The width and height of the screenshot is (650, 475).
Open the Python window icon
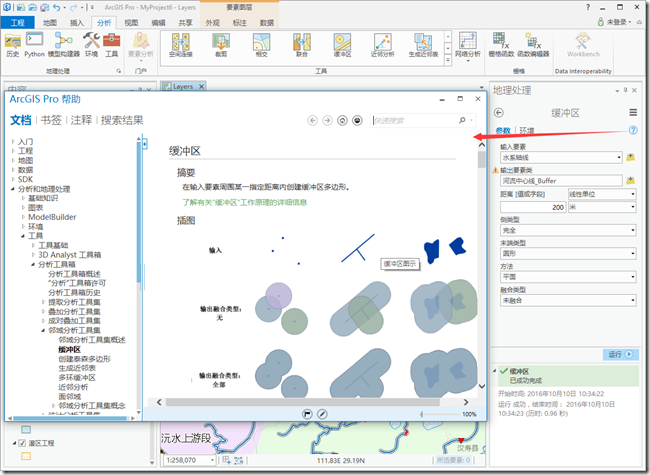(34, 45)
